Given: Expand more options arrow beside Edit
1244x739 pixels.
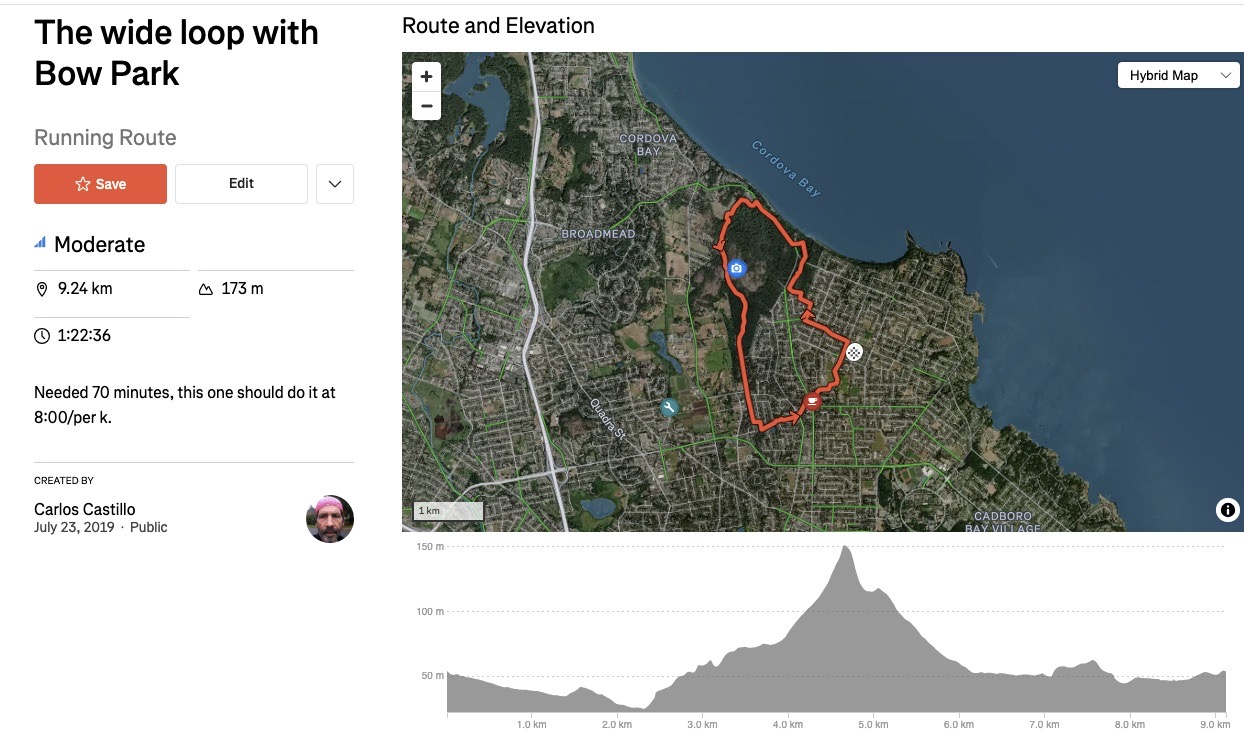Looking at the screenshot, I should click(335, 184).
